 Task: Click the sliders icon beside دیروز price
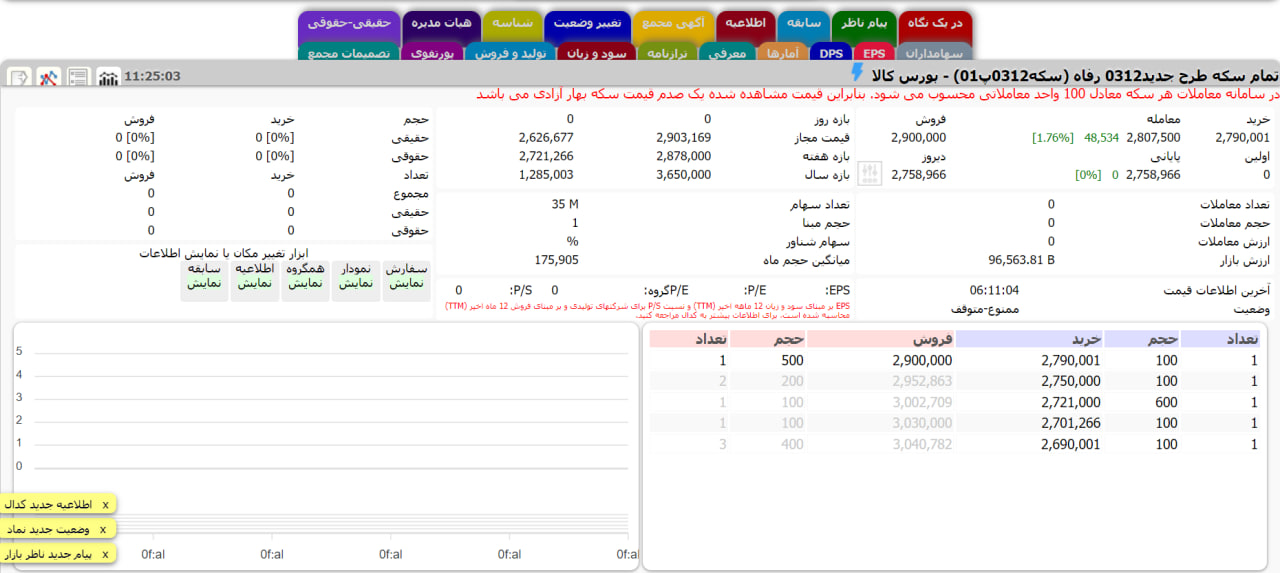pyautogui.click(x=871, y=174)
